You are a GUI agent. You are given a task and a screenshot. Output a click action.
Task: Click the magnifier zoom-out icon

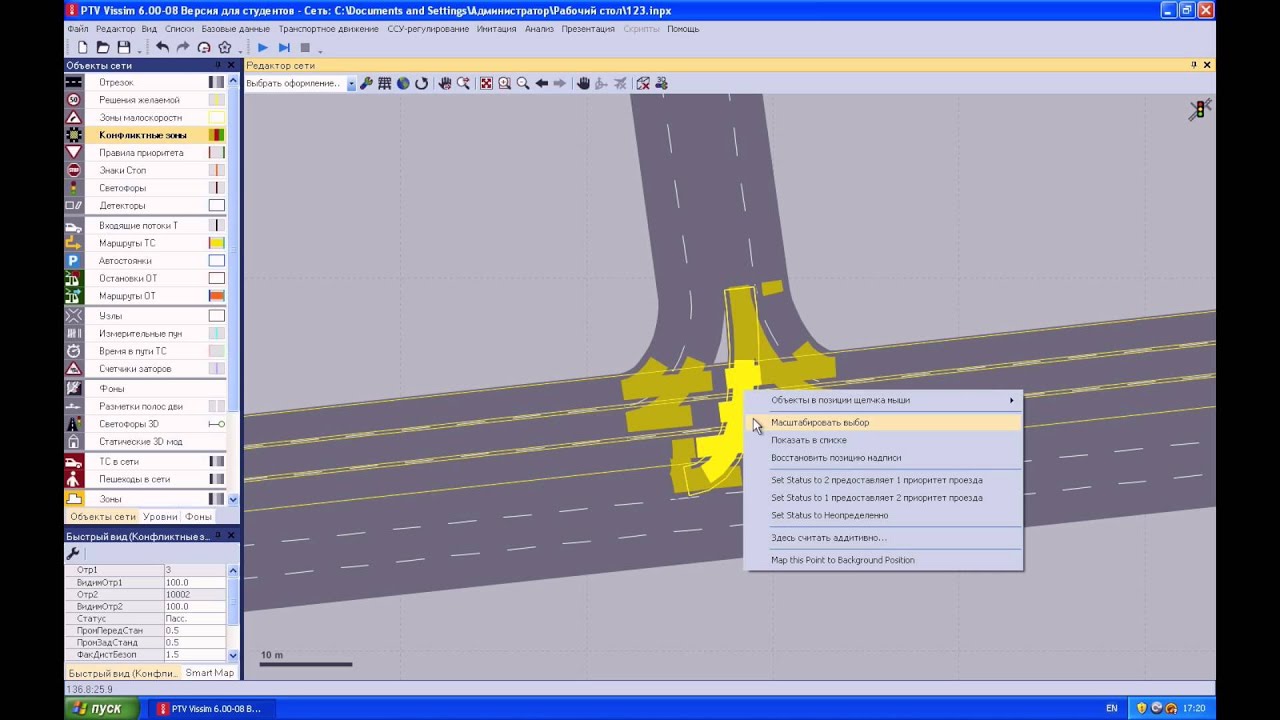pos(523,83)
